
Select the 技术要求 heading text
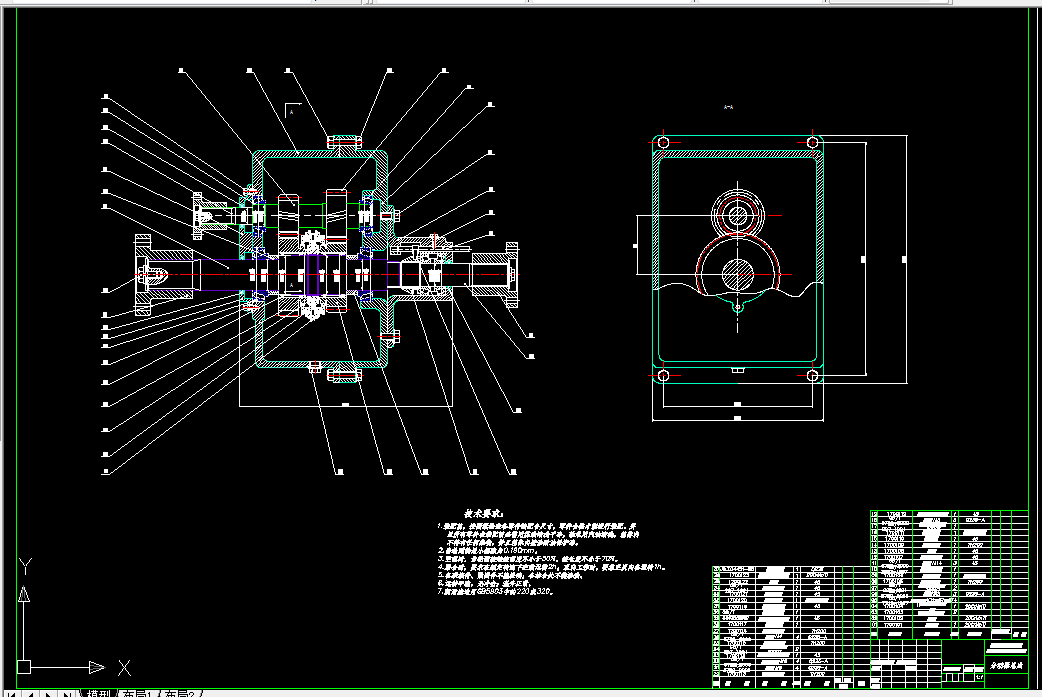click(x=484, y=514)
